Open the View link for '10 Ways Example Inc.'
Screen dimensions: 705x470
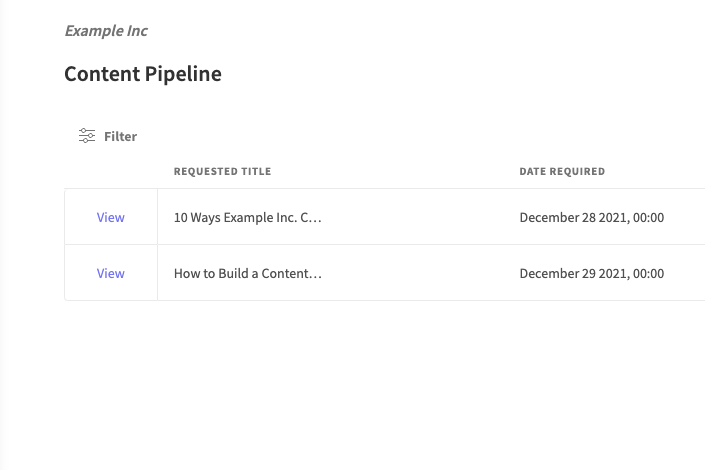point(111,217)
